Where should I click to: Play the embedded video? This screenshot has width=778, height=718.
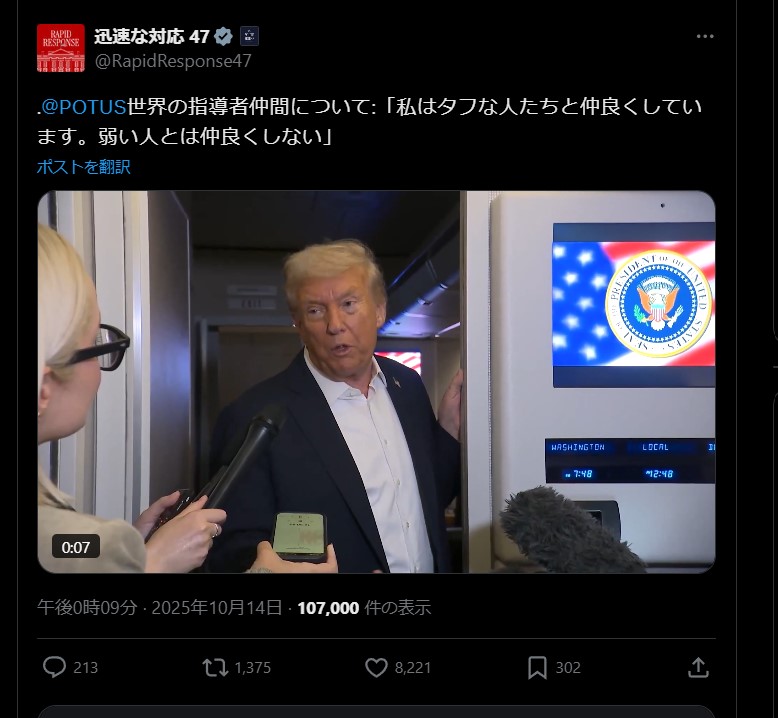[376, 382]
